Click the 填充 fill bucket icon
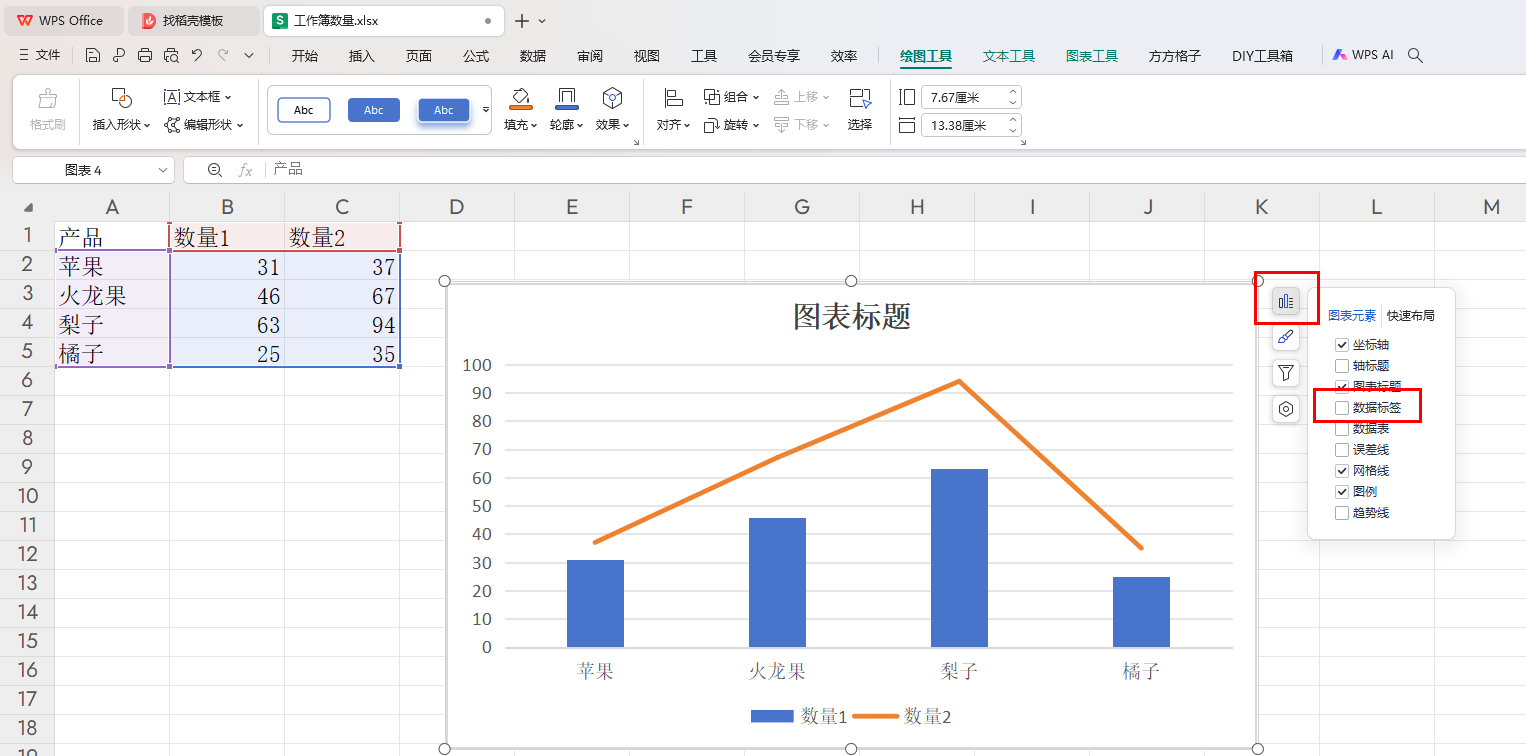Viewport: 1526px width, 756px height. pos(520,98)
